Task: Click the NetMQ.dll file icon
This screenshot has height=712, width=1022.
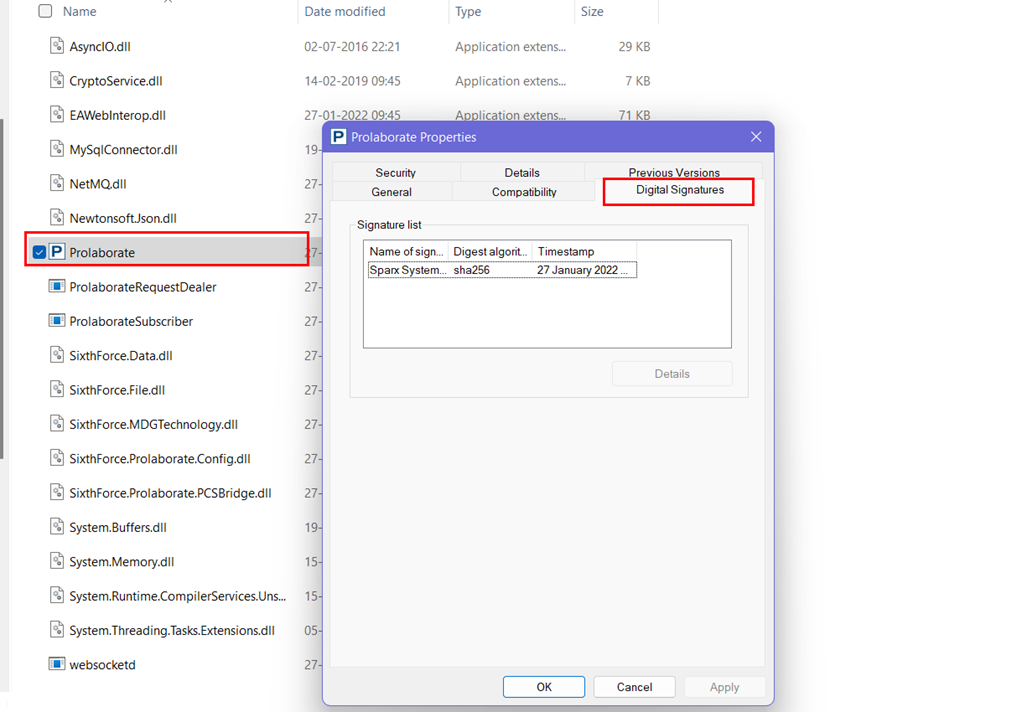Action: tap(57, 183)
